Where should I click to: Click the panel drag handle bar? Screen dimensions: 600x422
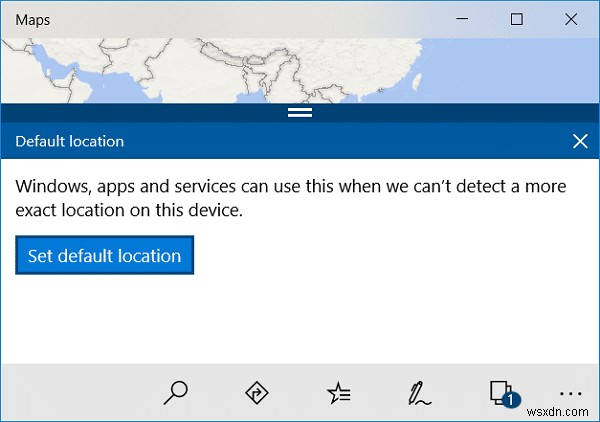tap(300, 112)
